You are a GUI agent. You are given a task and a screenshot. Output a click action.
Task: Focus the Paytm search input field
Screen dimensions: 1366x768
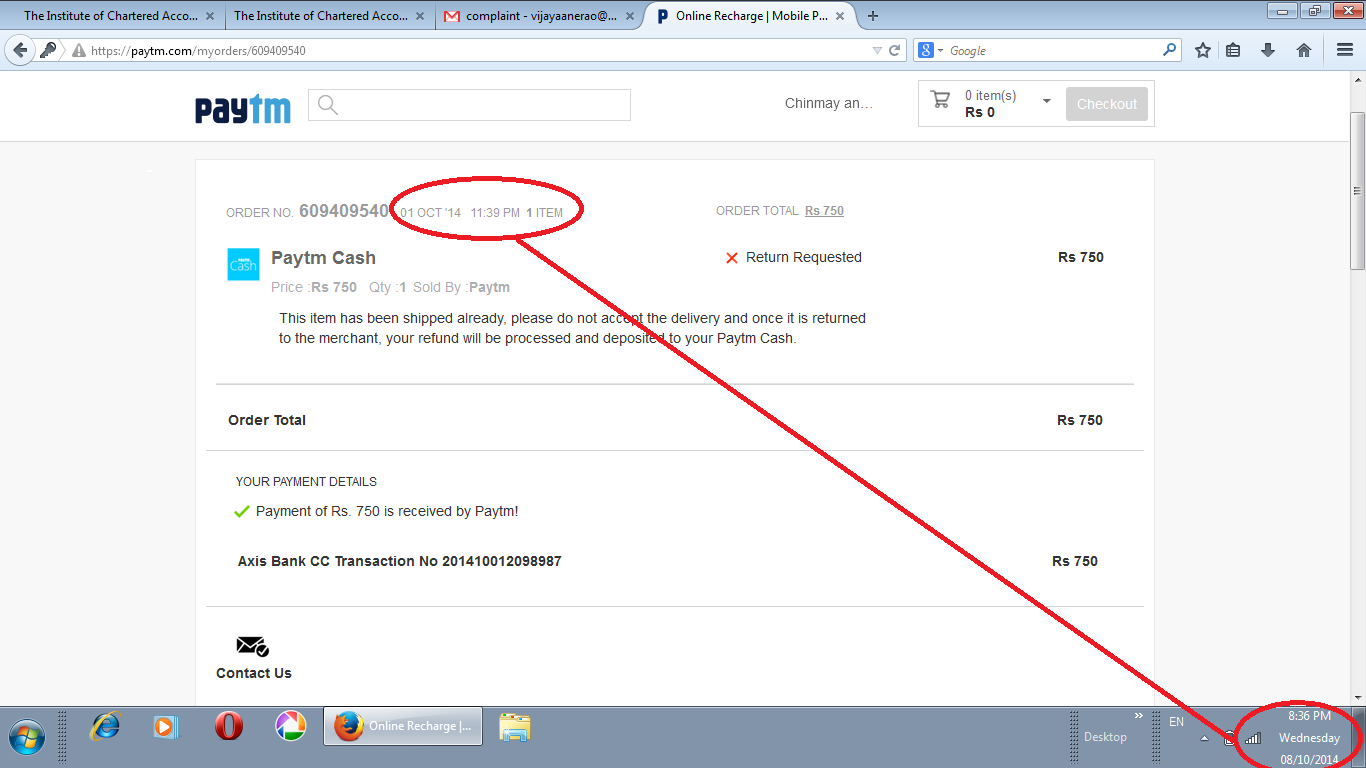pyautogui.click(x=469, y=105)
